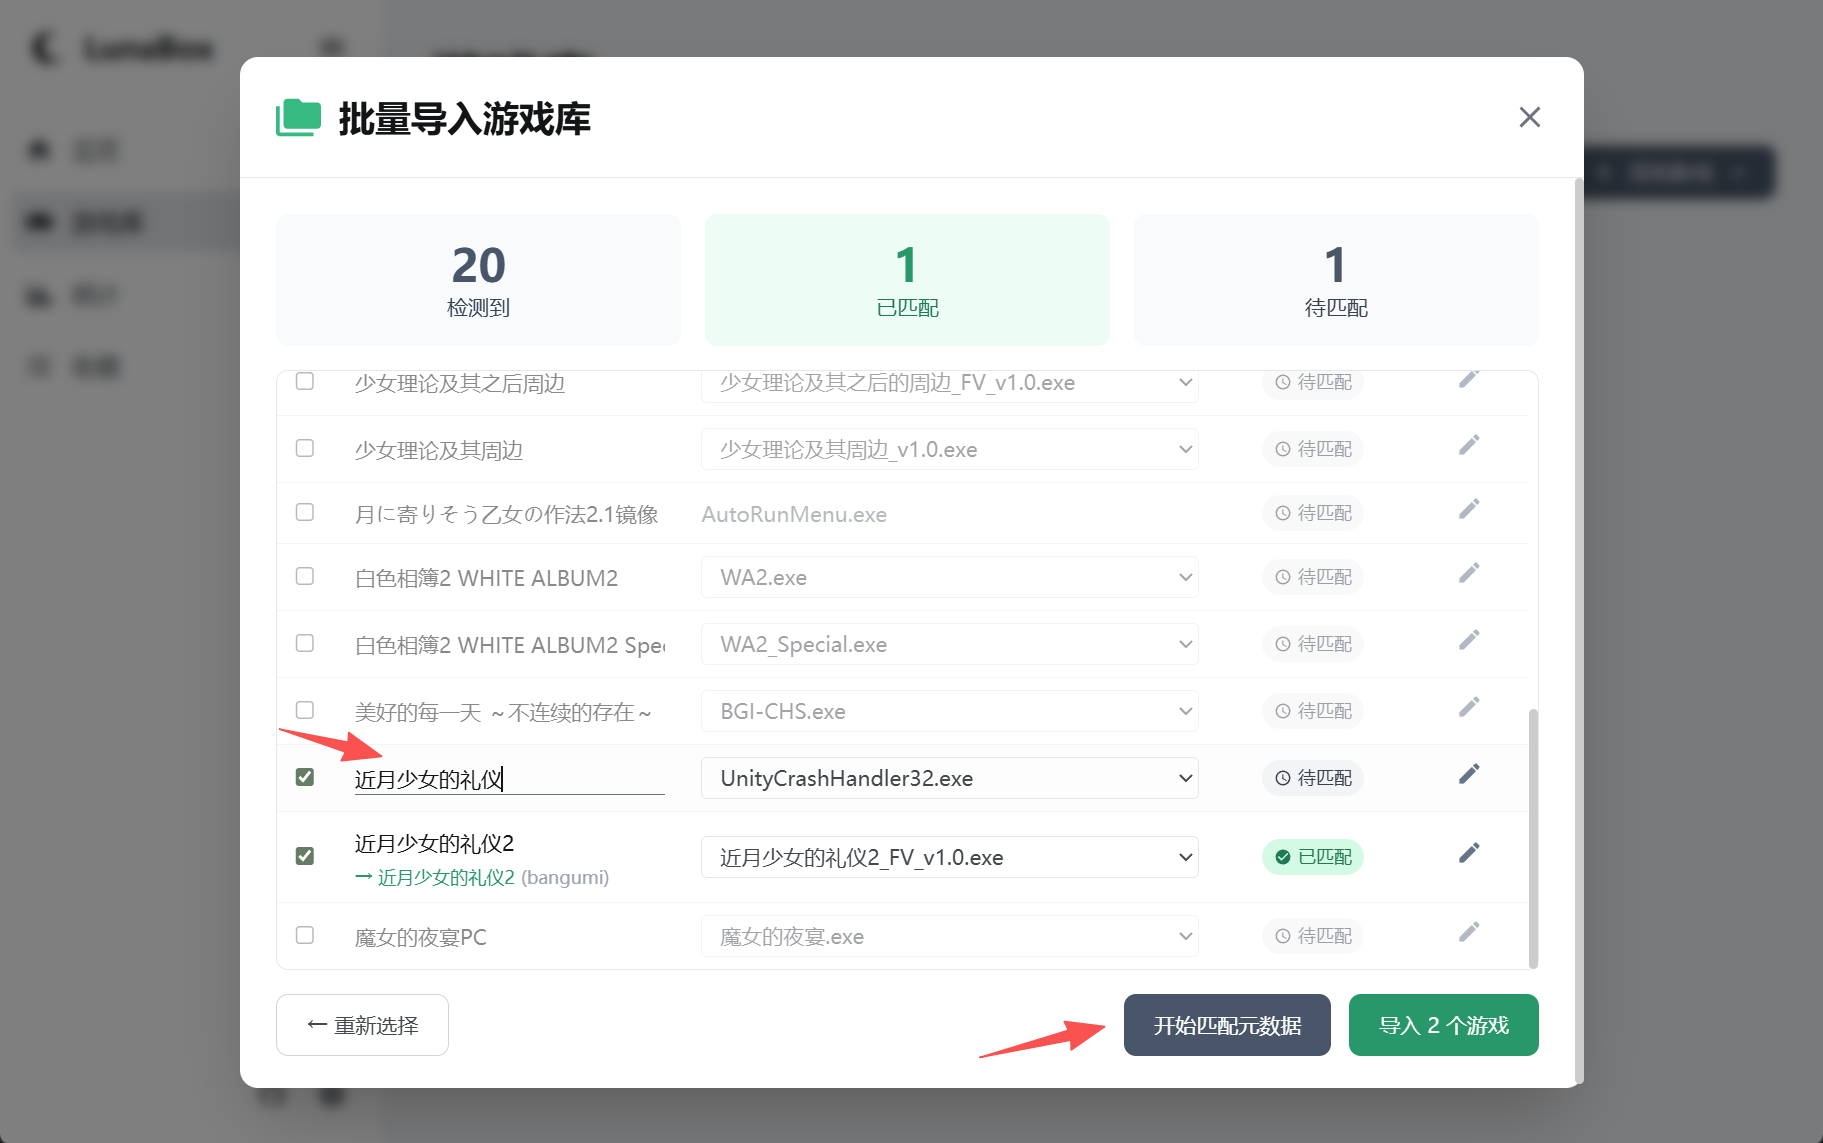The width and height of the screenshot is (1823, 1143).
Task: Enable checkbox for 魔女的夜宴PC
Action: pos(305,935)
